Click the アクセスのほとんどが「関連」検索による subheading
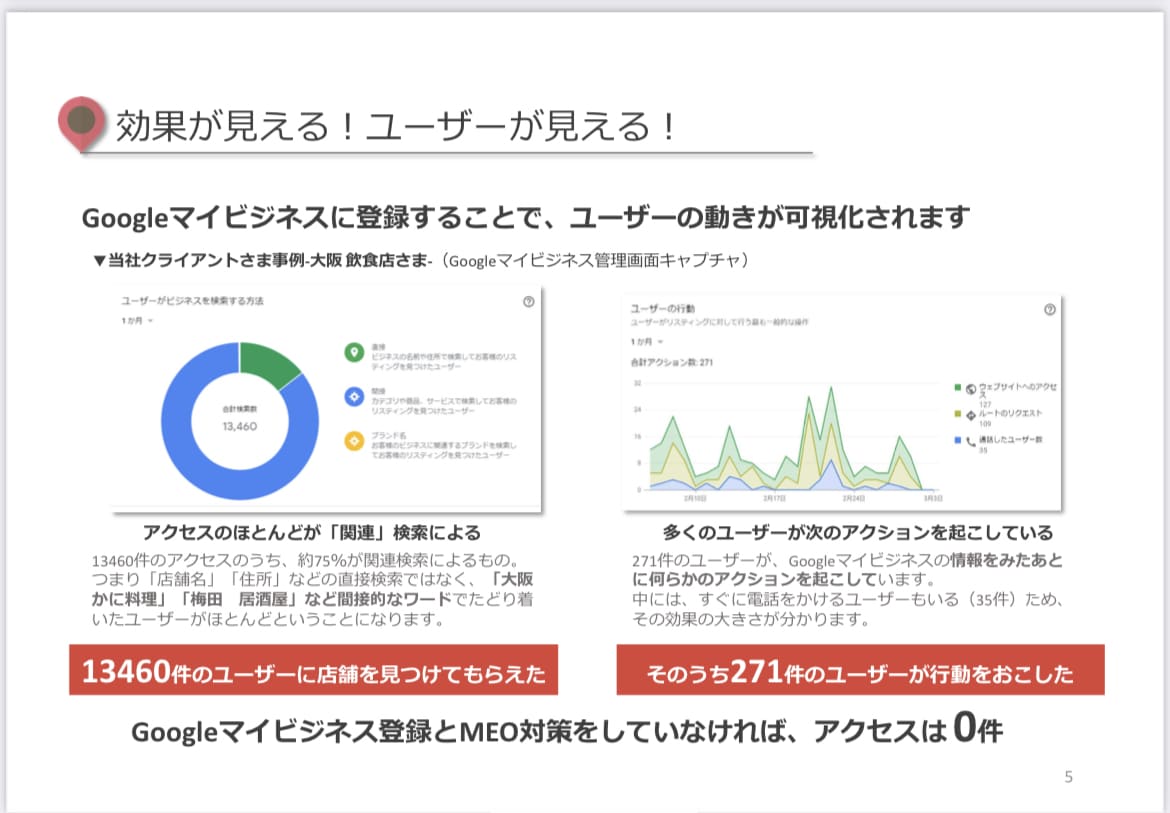This screenshot has width=1170, height=813. click(x=312, y=533)
